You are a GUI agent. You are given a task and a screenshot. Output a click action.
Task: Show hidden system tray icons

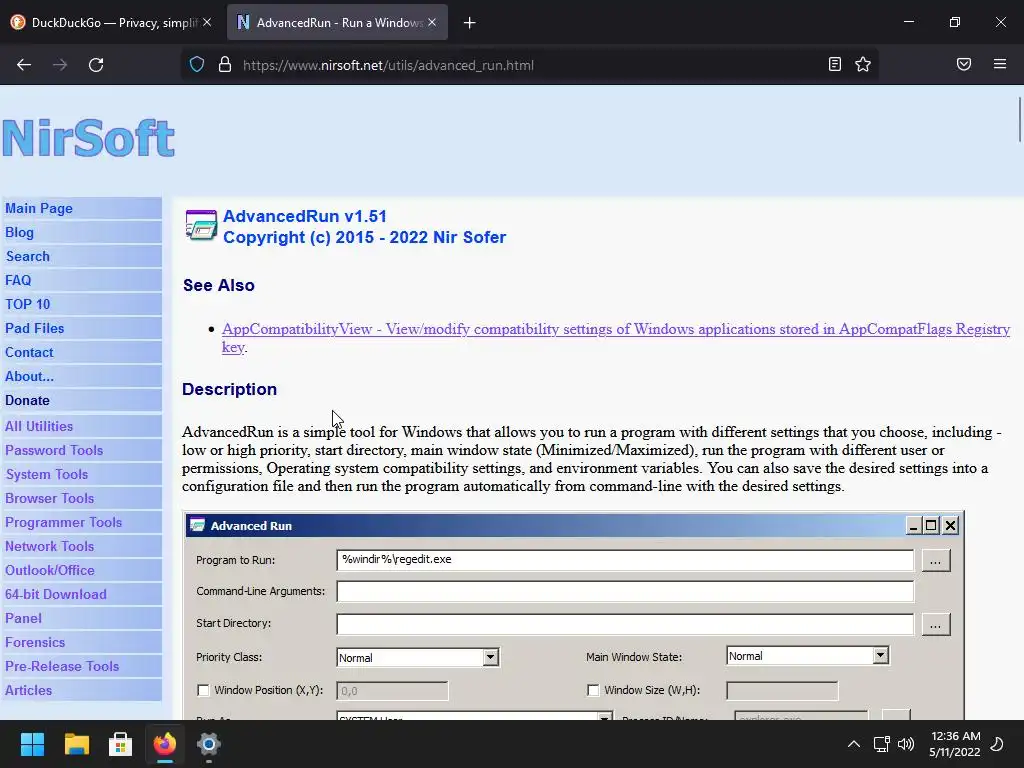854,744
